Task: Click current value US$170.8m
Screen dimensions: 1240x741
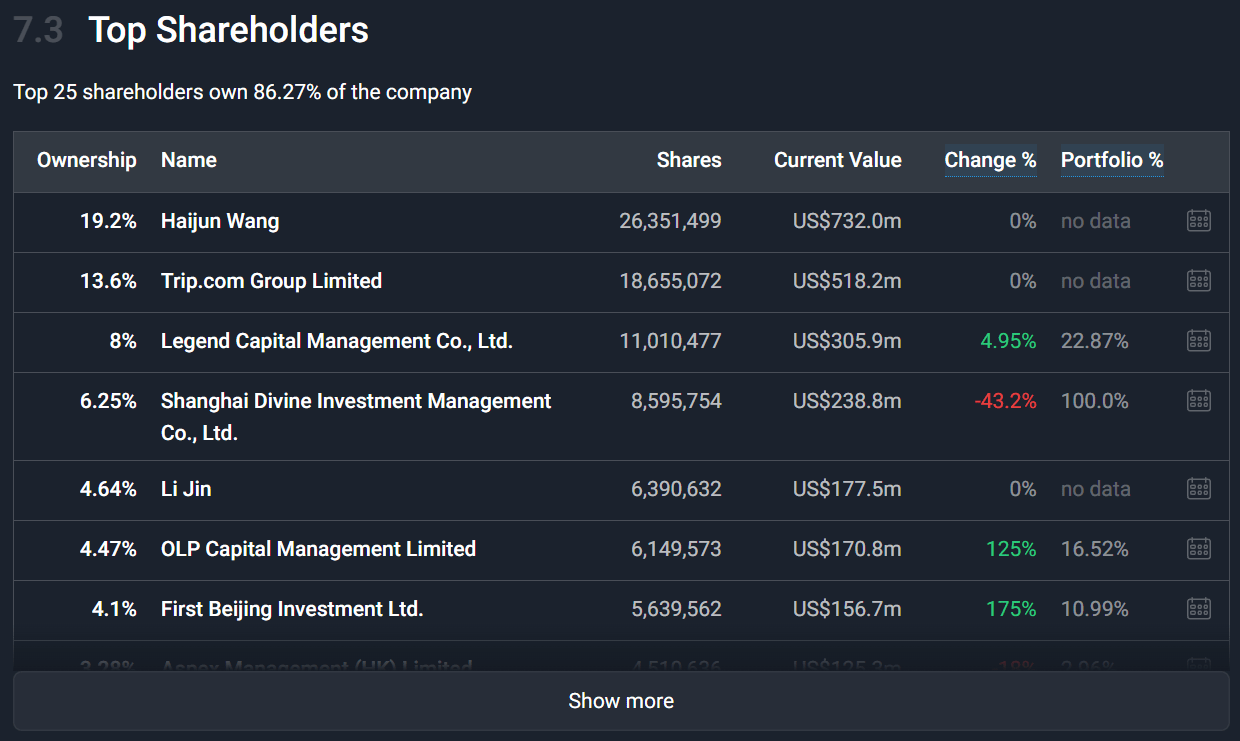Action: (847, 549)
